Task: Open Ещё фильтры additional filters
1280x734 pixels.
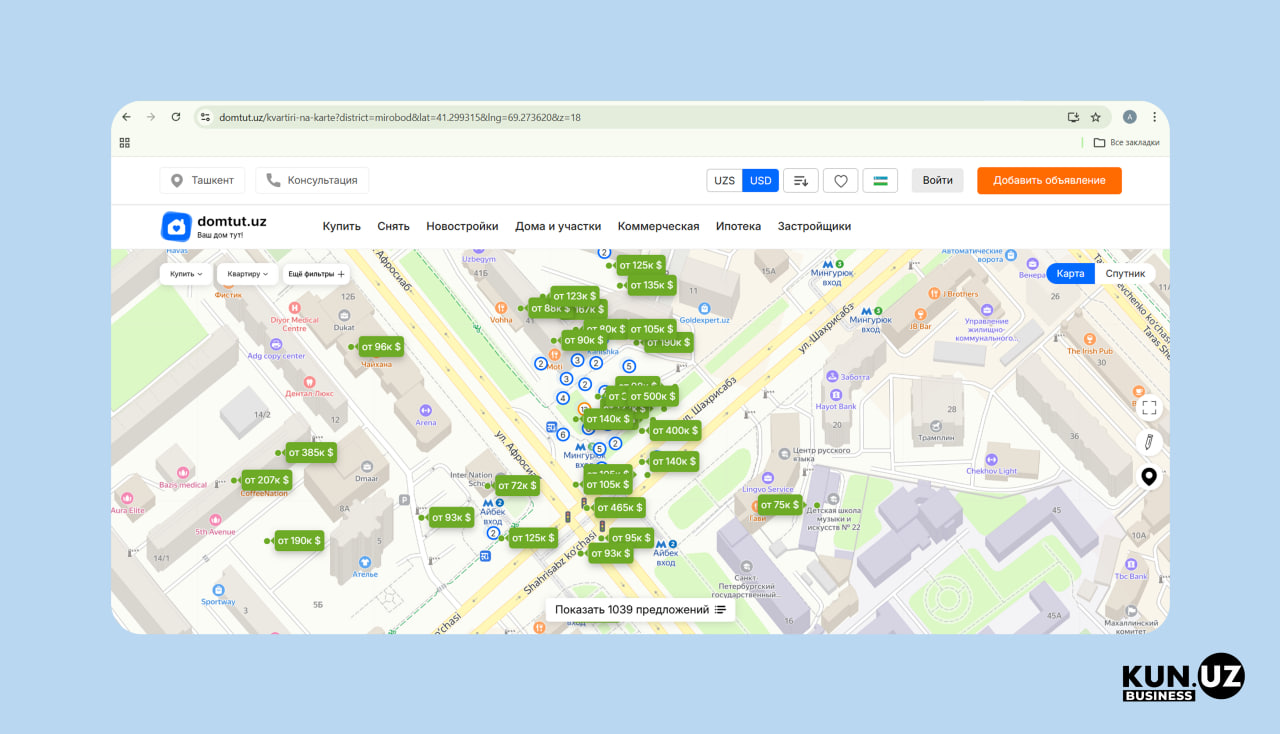Action: 316,274
